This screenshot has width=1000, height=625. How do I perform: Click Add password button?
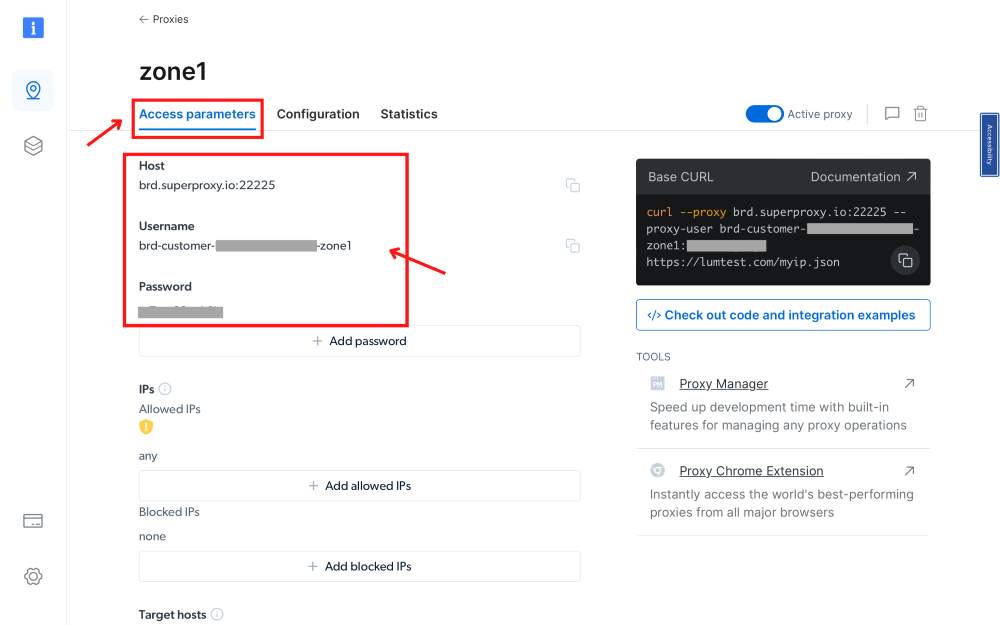click(x=359, y=340)
